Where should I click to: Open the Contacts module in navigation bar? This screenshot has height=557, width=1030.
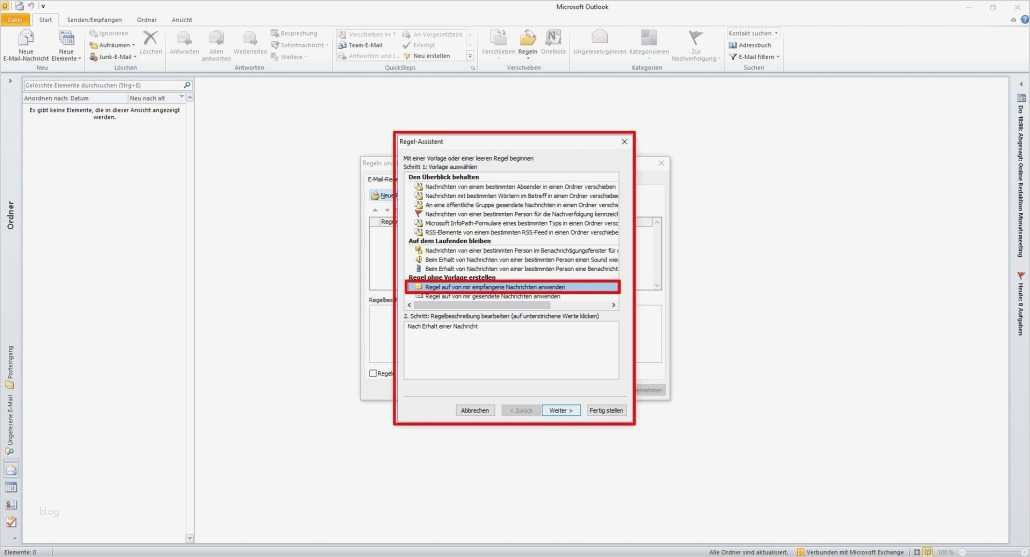tap(11, 504)
